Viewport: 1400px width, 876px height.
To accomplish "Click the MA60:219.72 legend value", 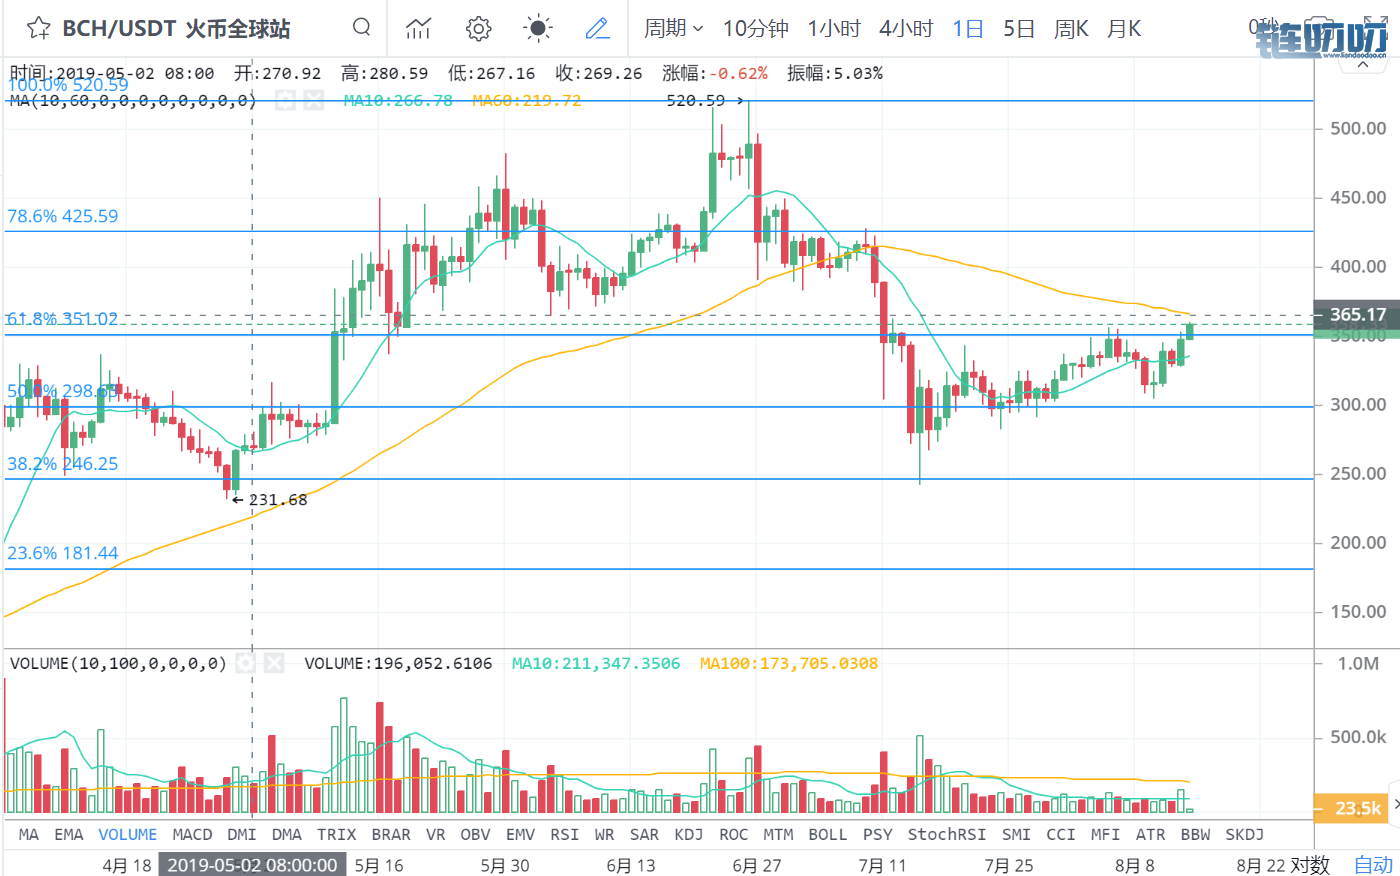I will [x=527, y=100].
